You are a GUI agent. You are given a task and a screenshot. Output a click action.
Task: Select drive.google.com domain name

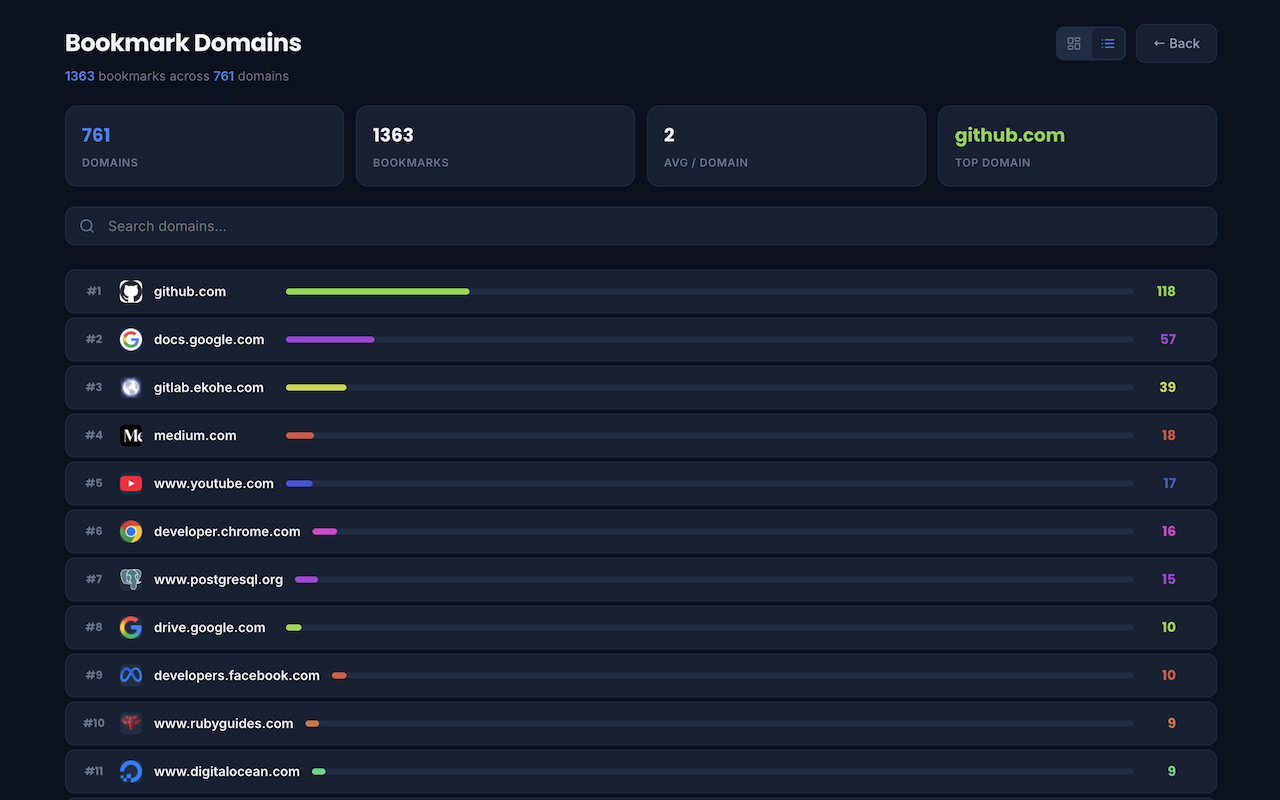point(210,627)
